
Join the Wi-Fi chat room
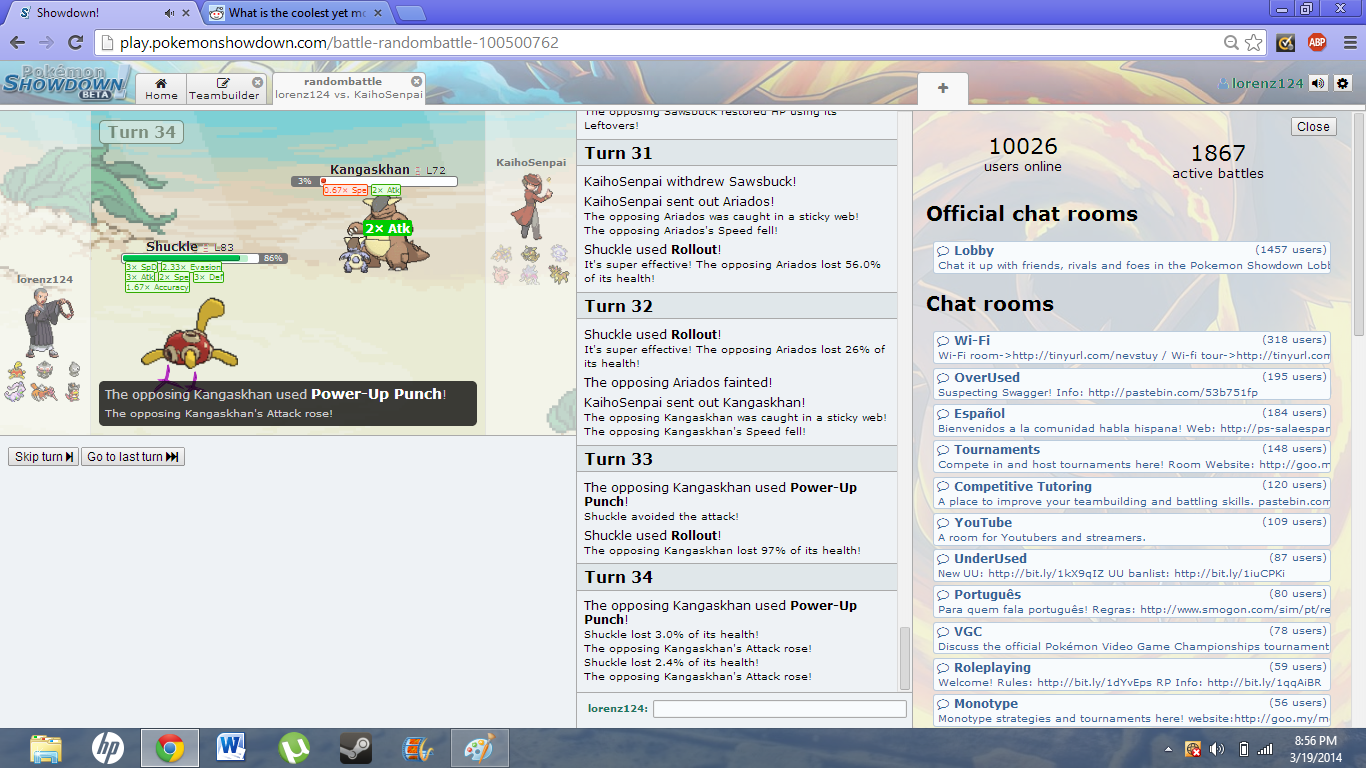click(1132, 348)
